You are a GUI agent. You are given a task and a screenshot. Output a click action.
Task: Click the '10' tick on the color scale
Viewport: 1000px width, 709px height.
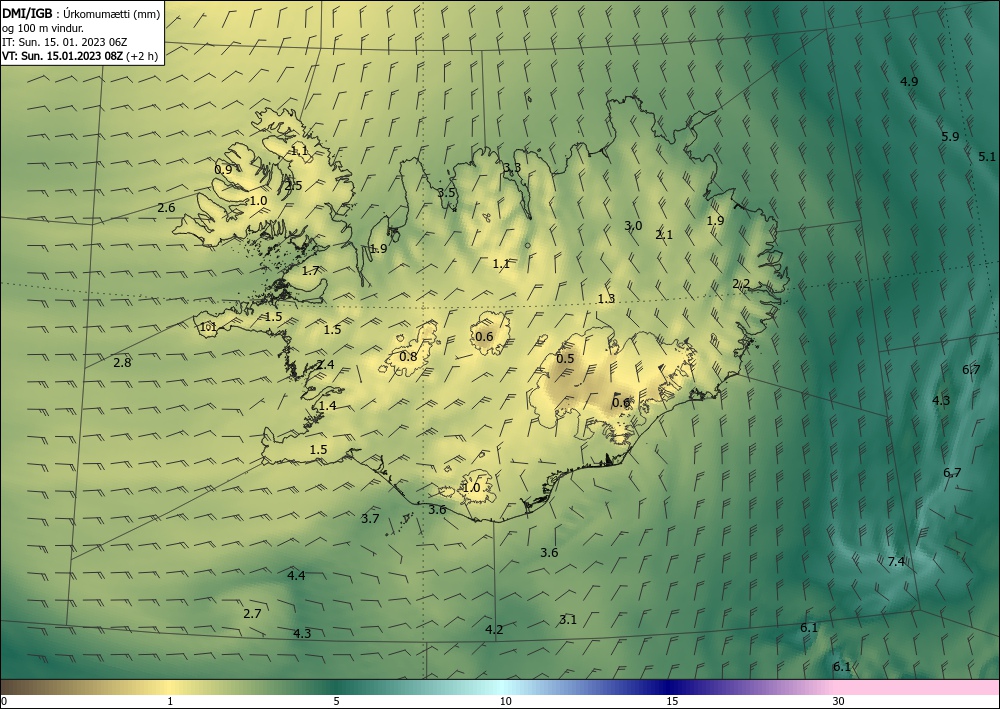click(x=505, y=702)
